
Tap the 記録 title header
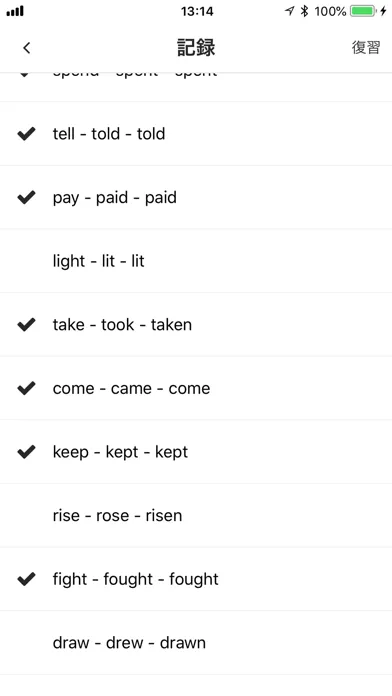coord(196,47)
